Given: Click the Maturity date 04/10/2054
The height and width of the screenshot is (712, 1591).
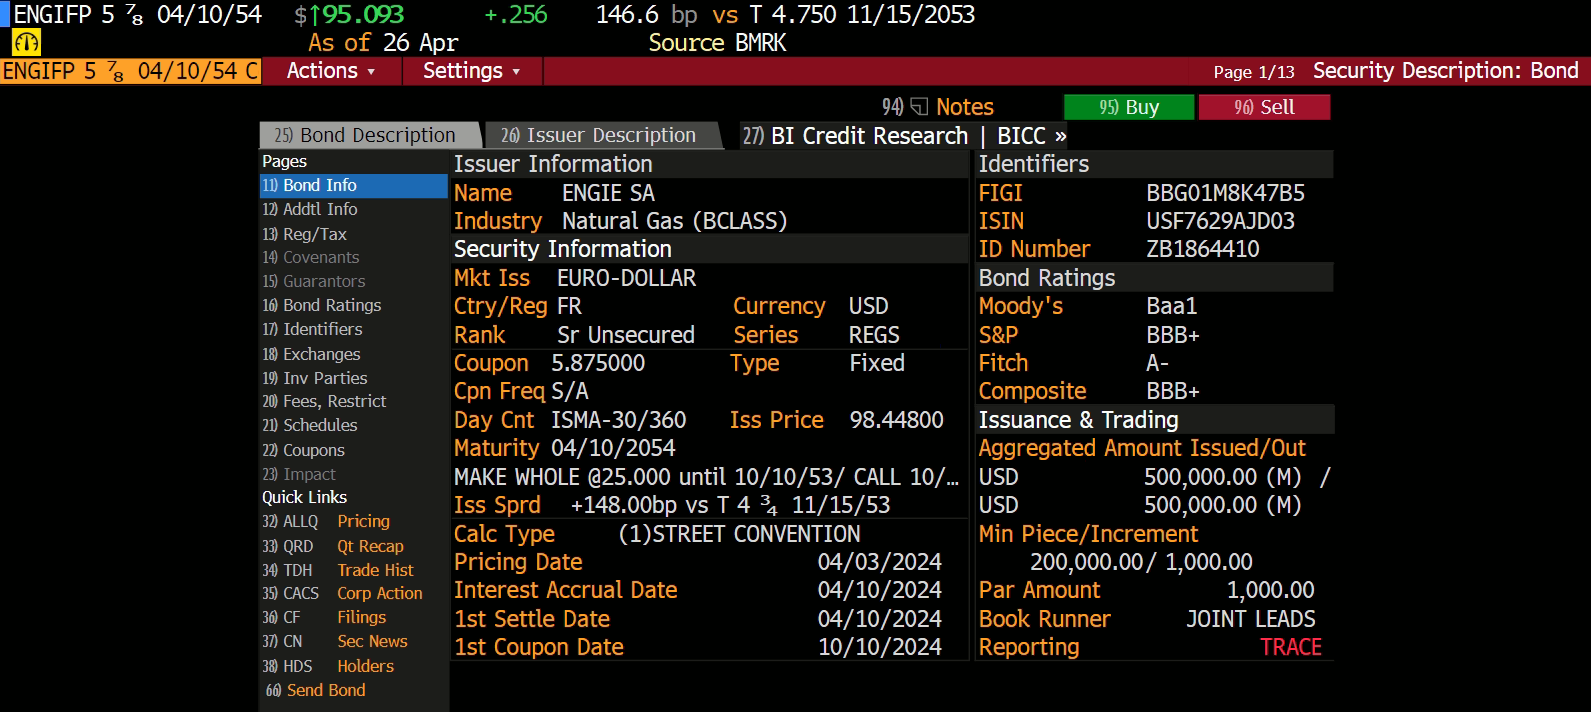Looking at the screenshot, I should tap(613, 448).
